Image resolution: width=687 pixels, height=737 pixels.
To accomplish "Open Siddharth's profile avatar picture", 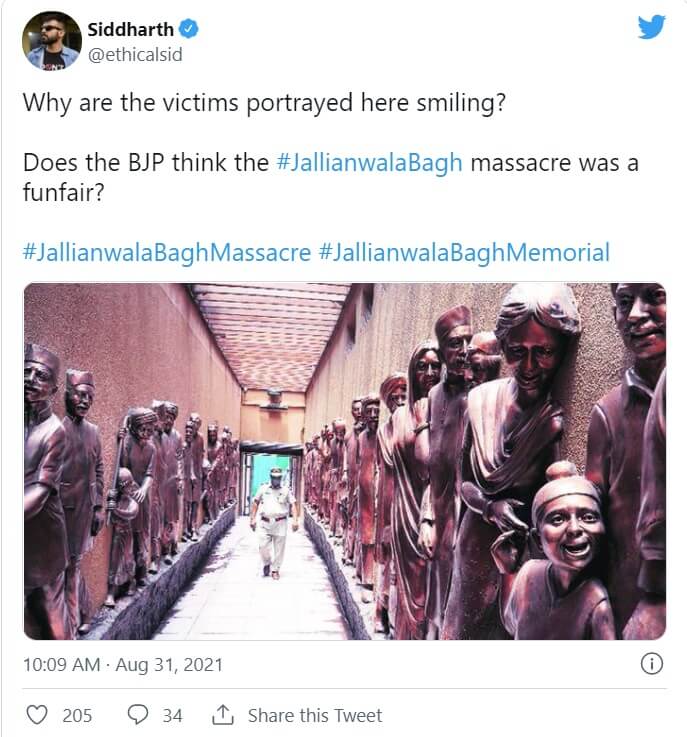I will (x=51, y=40).
